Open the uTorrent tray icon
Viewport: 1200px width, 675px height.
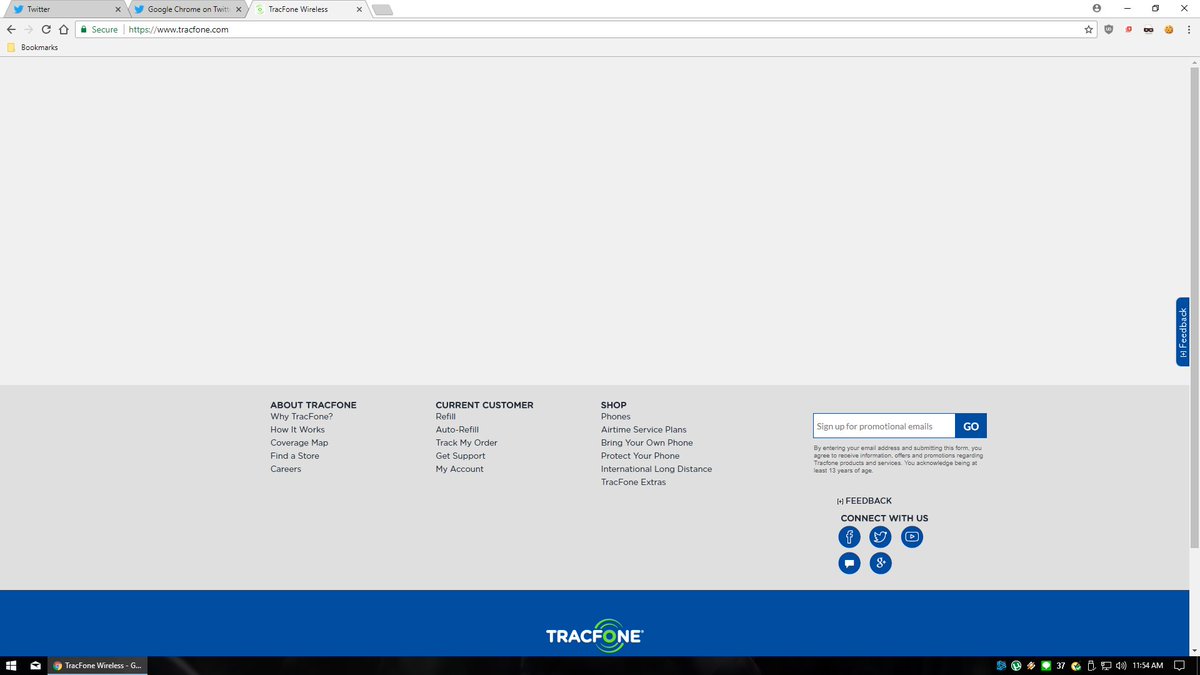point(1016,665)
